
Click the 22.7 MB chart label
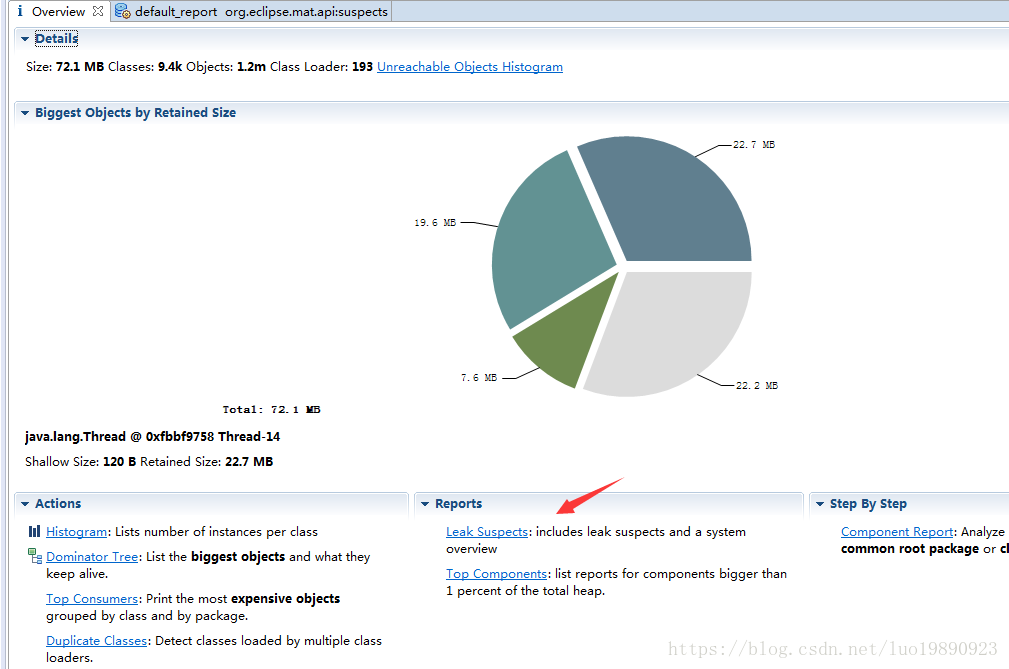point(754,145)
